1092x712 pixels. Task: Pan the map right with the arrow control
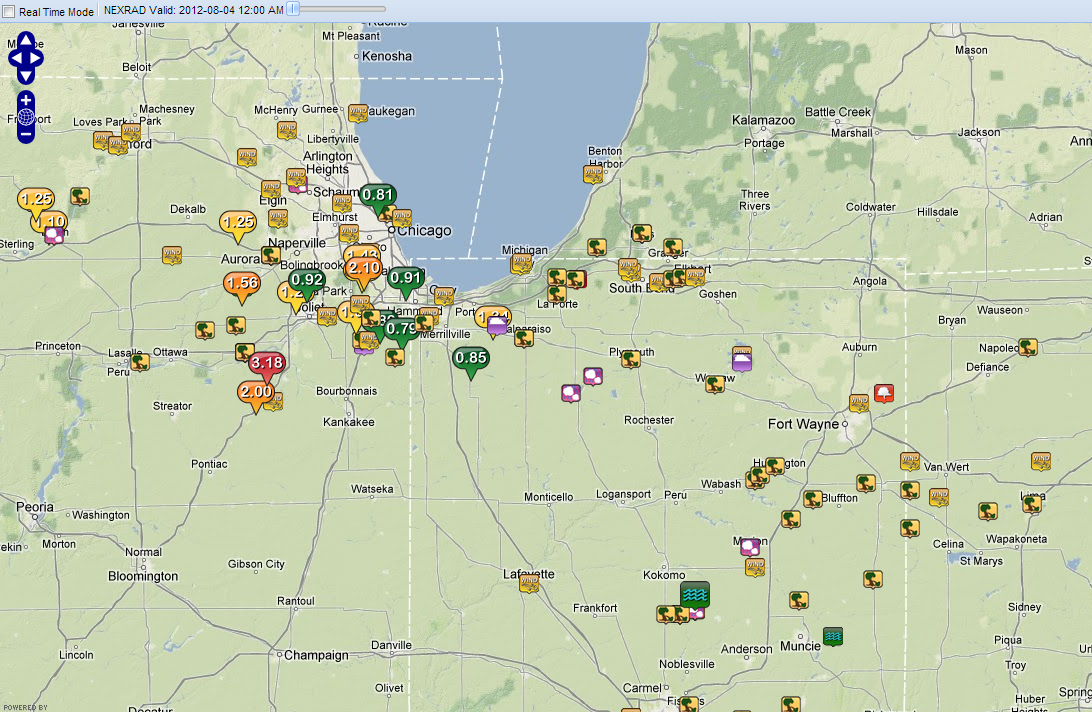click(36, 58)
